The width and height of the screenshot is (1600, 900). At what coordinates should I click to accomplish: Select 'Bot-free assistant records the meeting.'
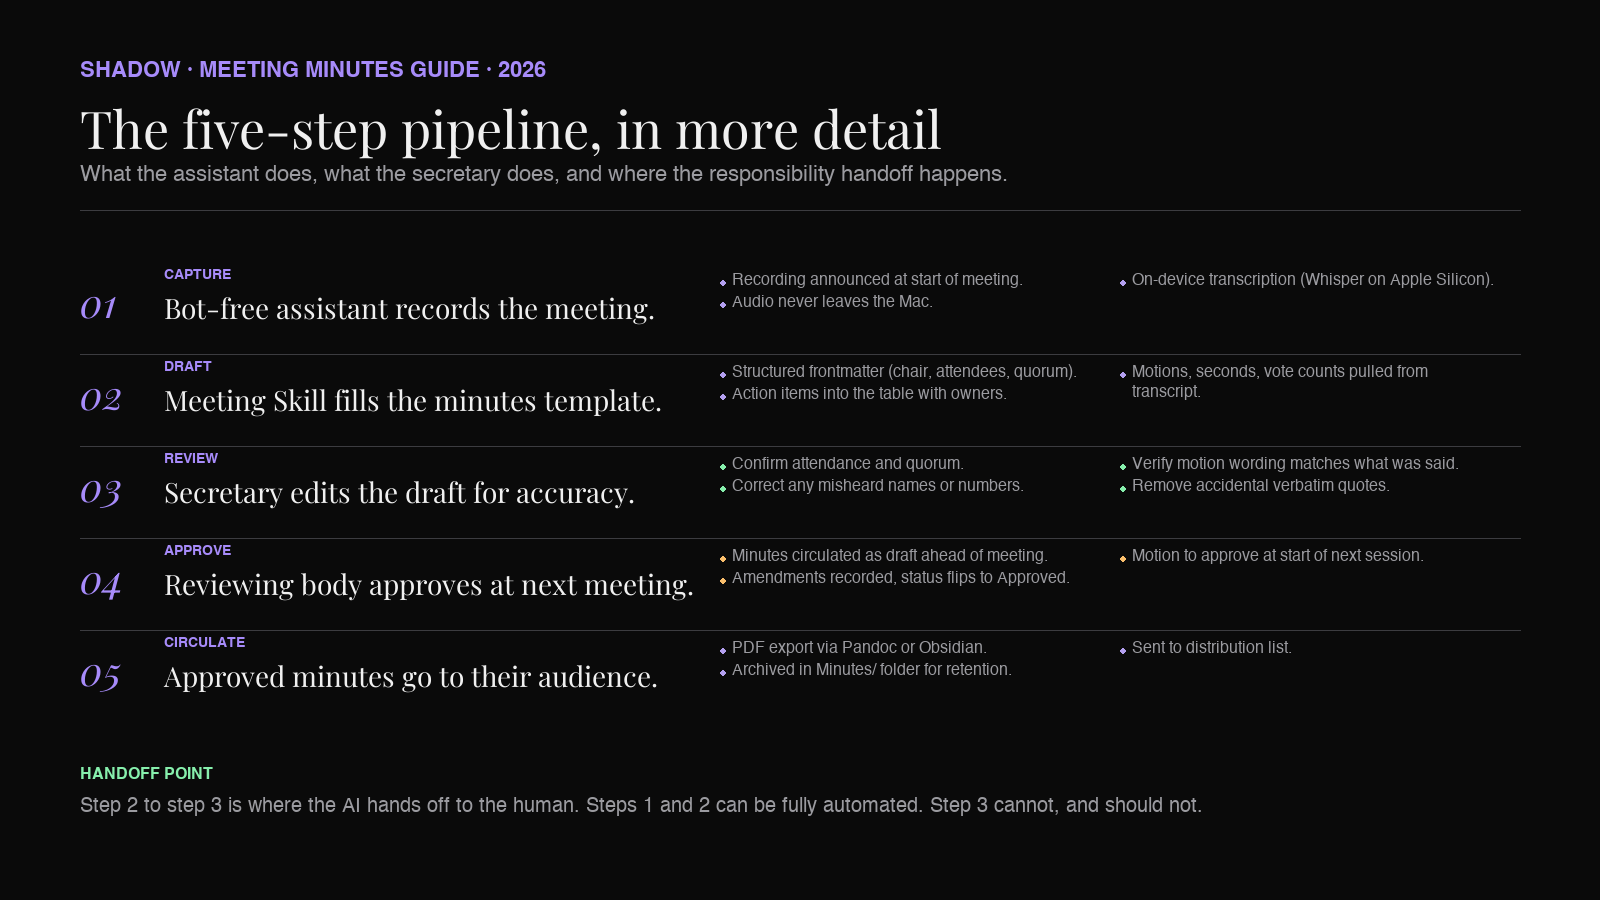coord(409,309)
